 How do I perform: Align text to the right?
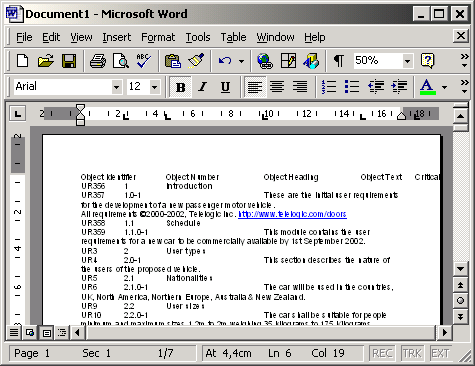click(300, 87)
